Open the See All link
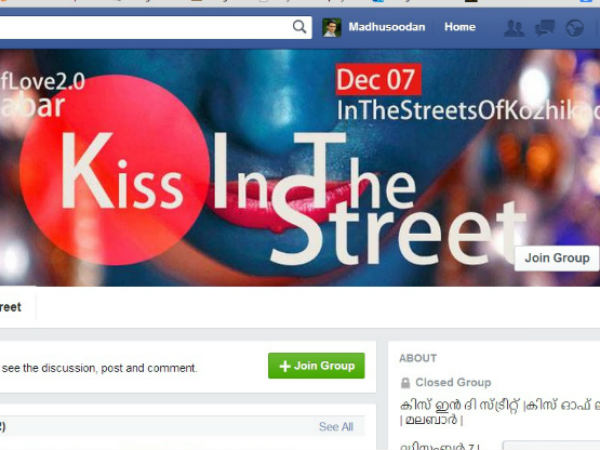Image resolution: width=600 pixels, height=450 pixels. coord(336,427)
